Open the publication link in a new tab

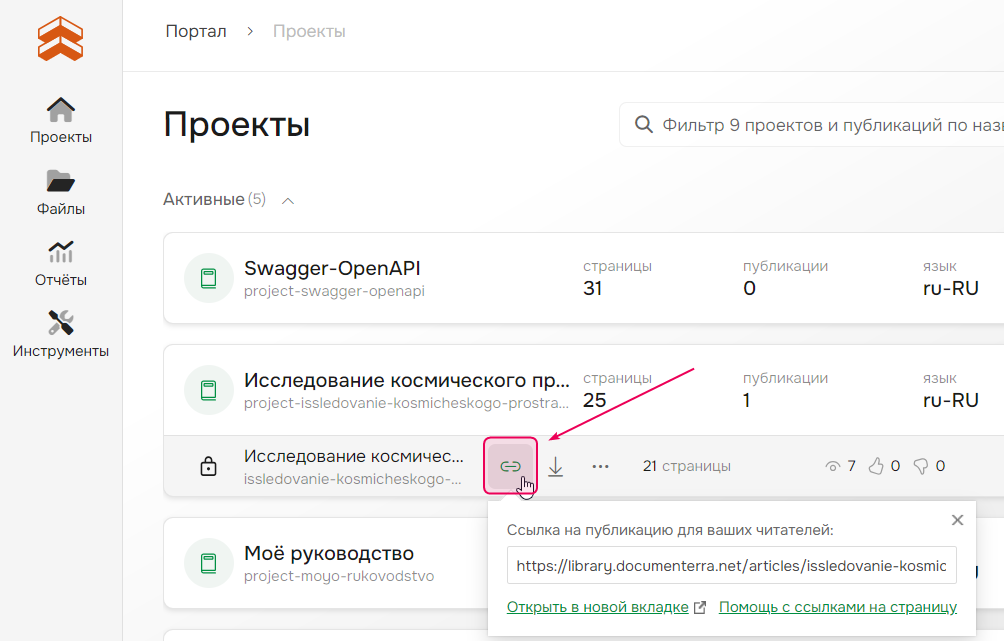point(598,607)
